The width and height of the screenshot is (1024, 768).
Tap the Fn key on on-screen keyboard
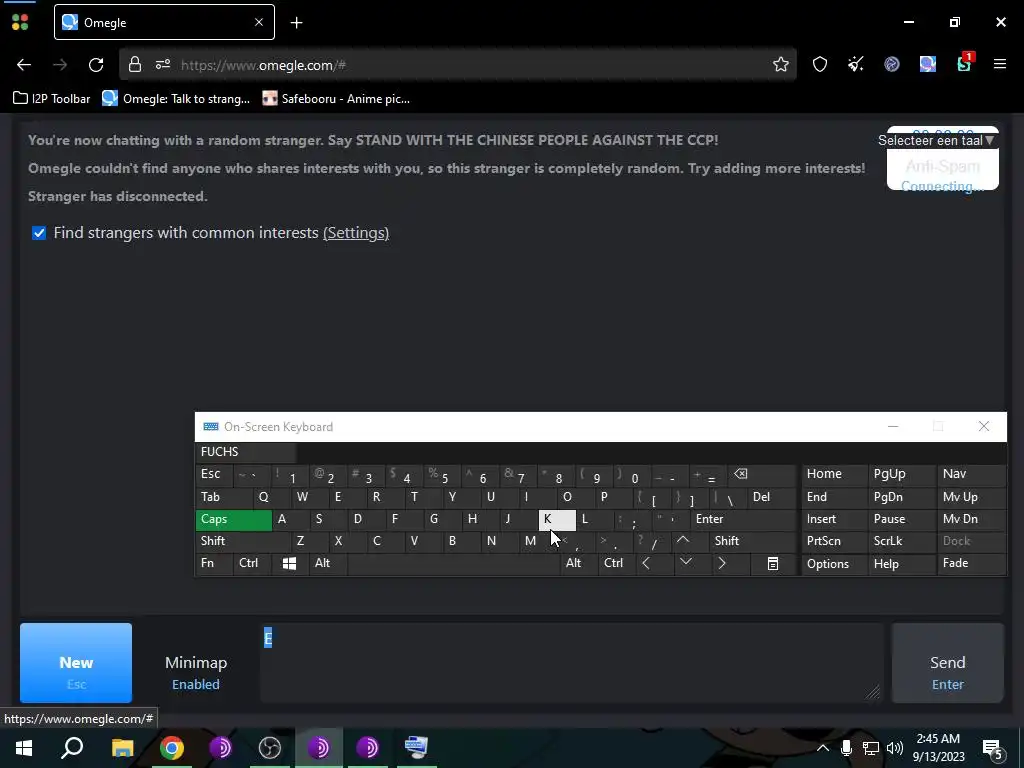(214, 564)
